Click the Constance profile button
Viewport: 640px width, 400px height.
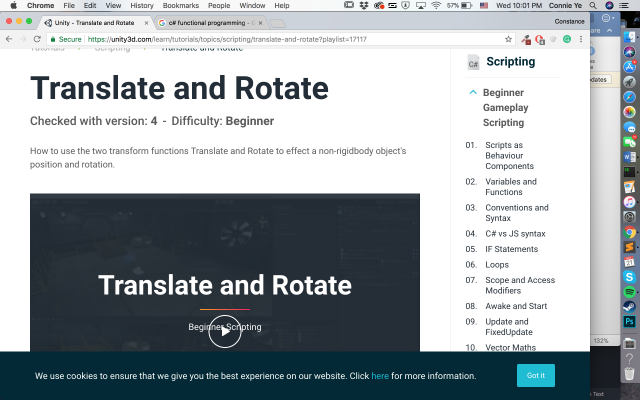(569, 21)
